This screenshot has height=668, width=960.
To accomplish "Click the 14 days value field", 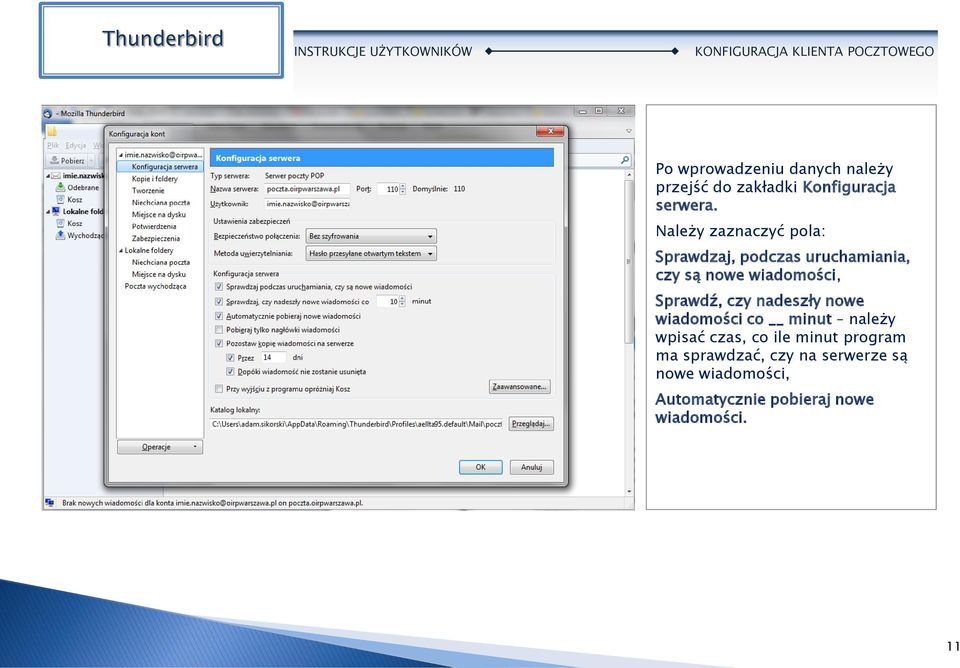I will 273,358.
